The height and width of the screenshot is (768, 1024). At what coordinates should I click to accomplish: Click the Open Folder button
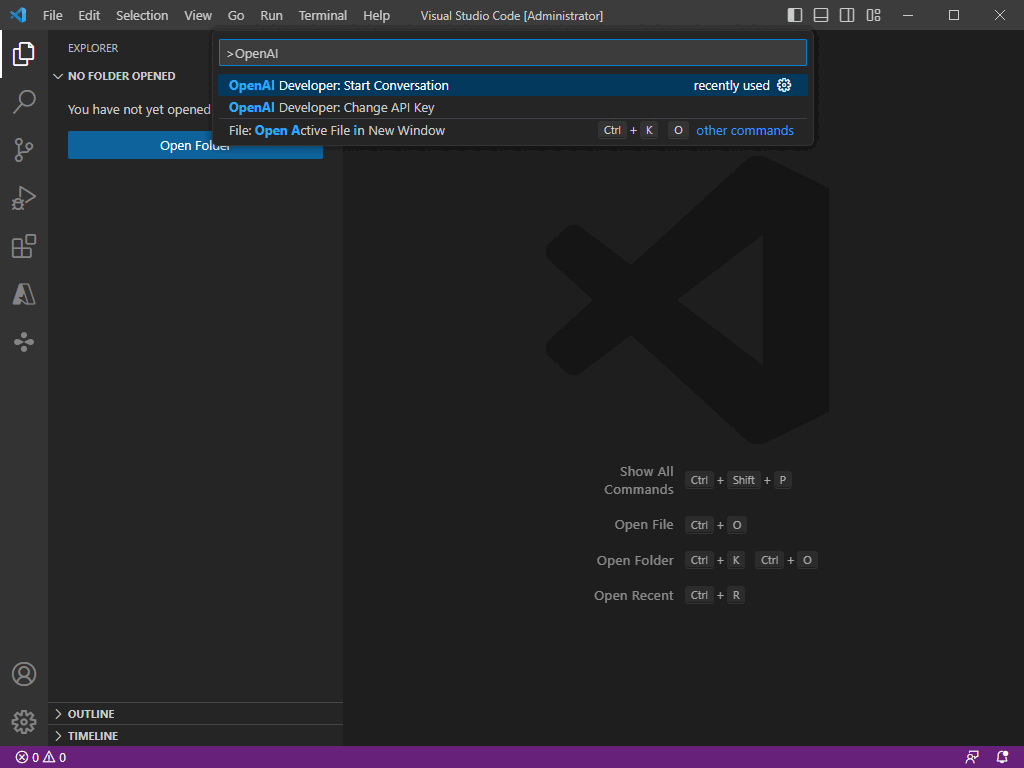pyautogui.click(x=195, y=145)
